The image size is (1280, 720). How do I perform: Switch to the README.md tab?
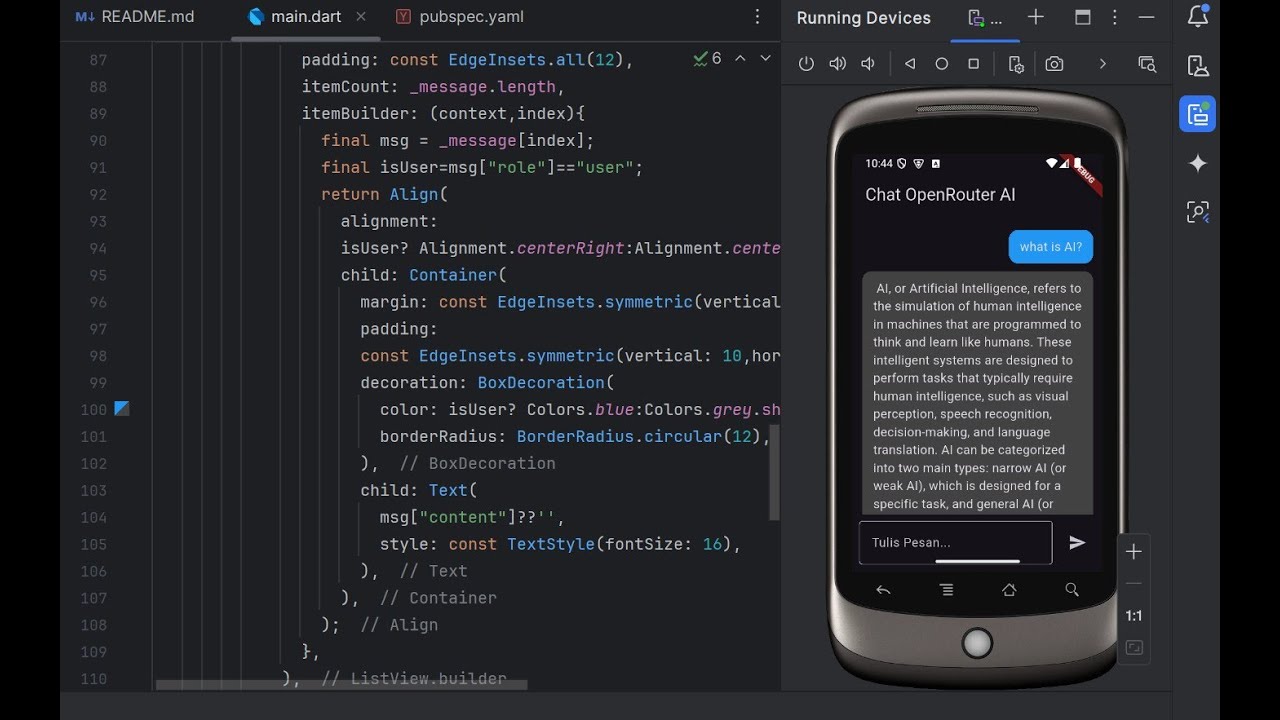135,17
